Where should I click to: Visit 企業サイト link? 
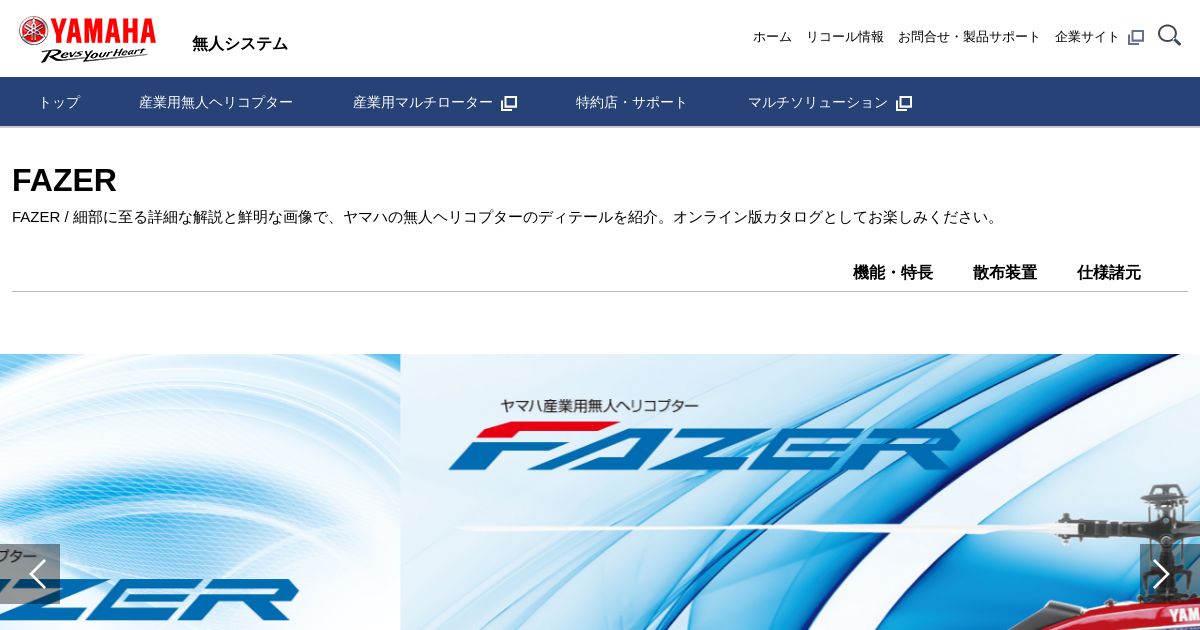click(x=1087, y=37)
